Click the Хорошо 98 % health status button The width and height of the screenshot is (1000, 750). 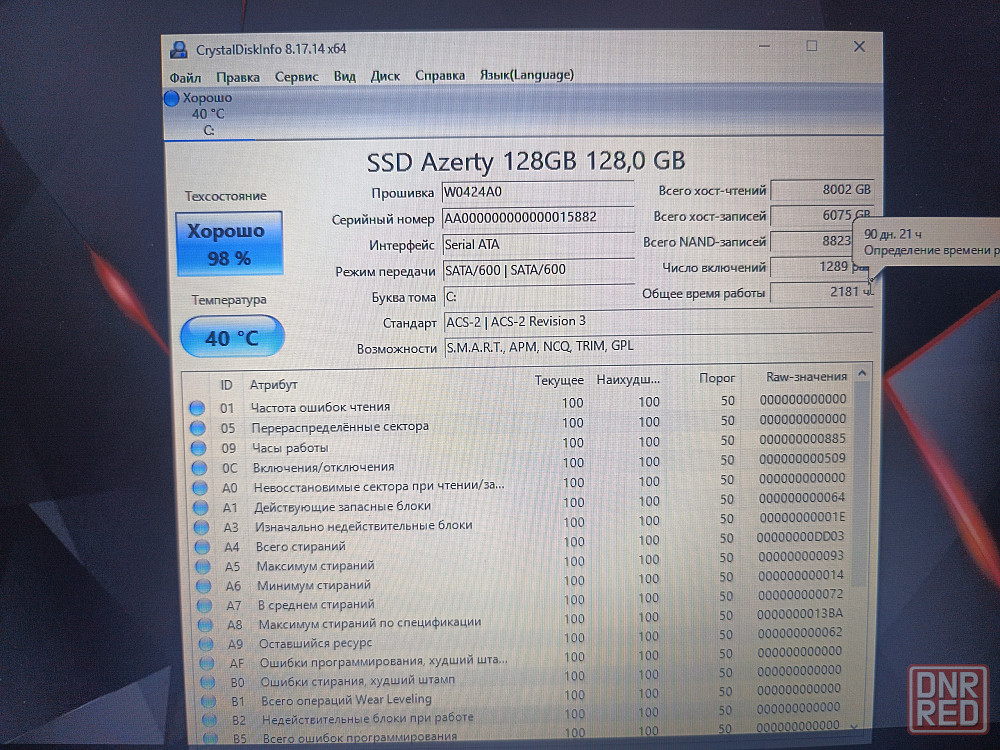[x=229, y=244]
